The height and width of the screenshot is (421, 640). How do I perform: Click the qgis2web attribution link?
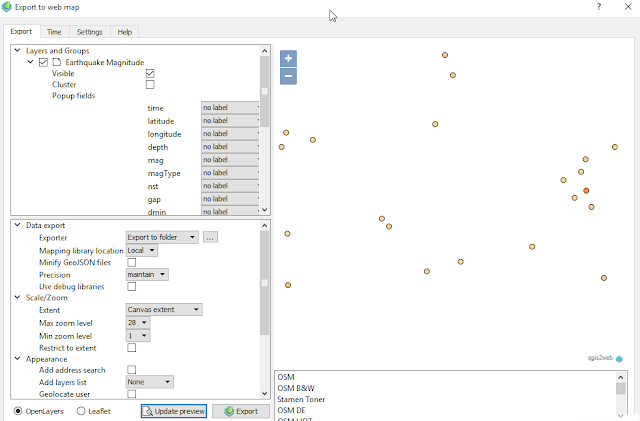pyautogui.click(x=600, y=358)
